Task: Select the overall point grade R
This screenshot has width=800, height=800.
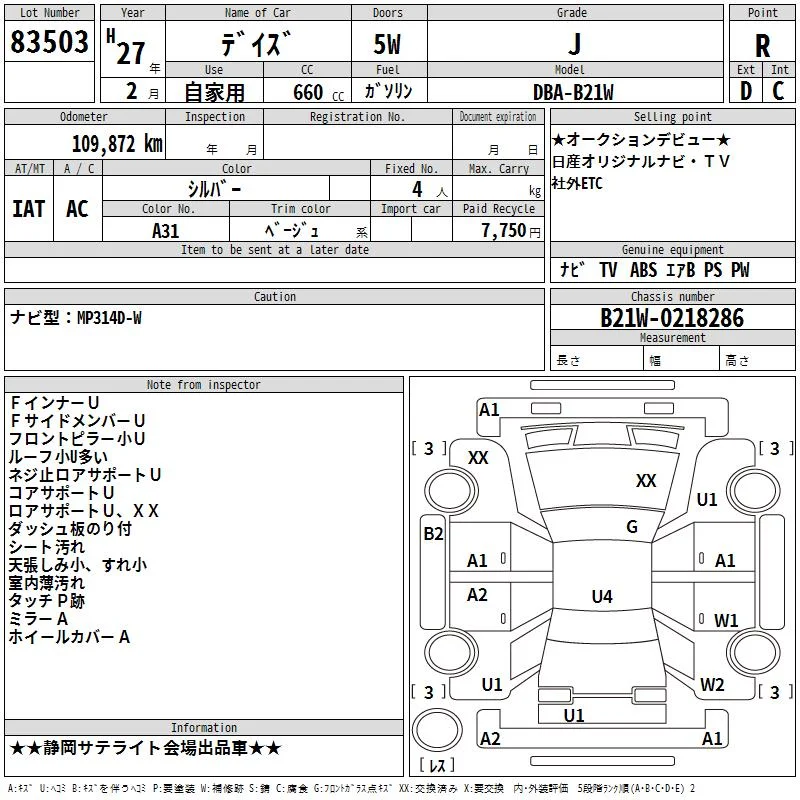Action: coord(762,45)
